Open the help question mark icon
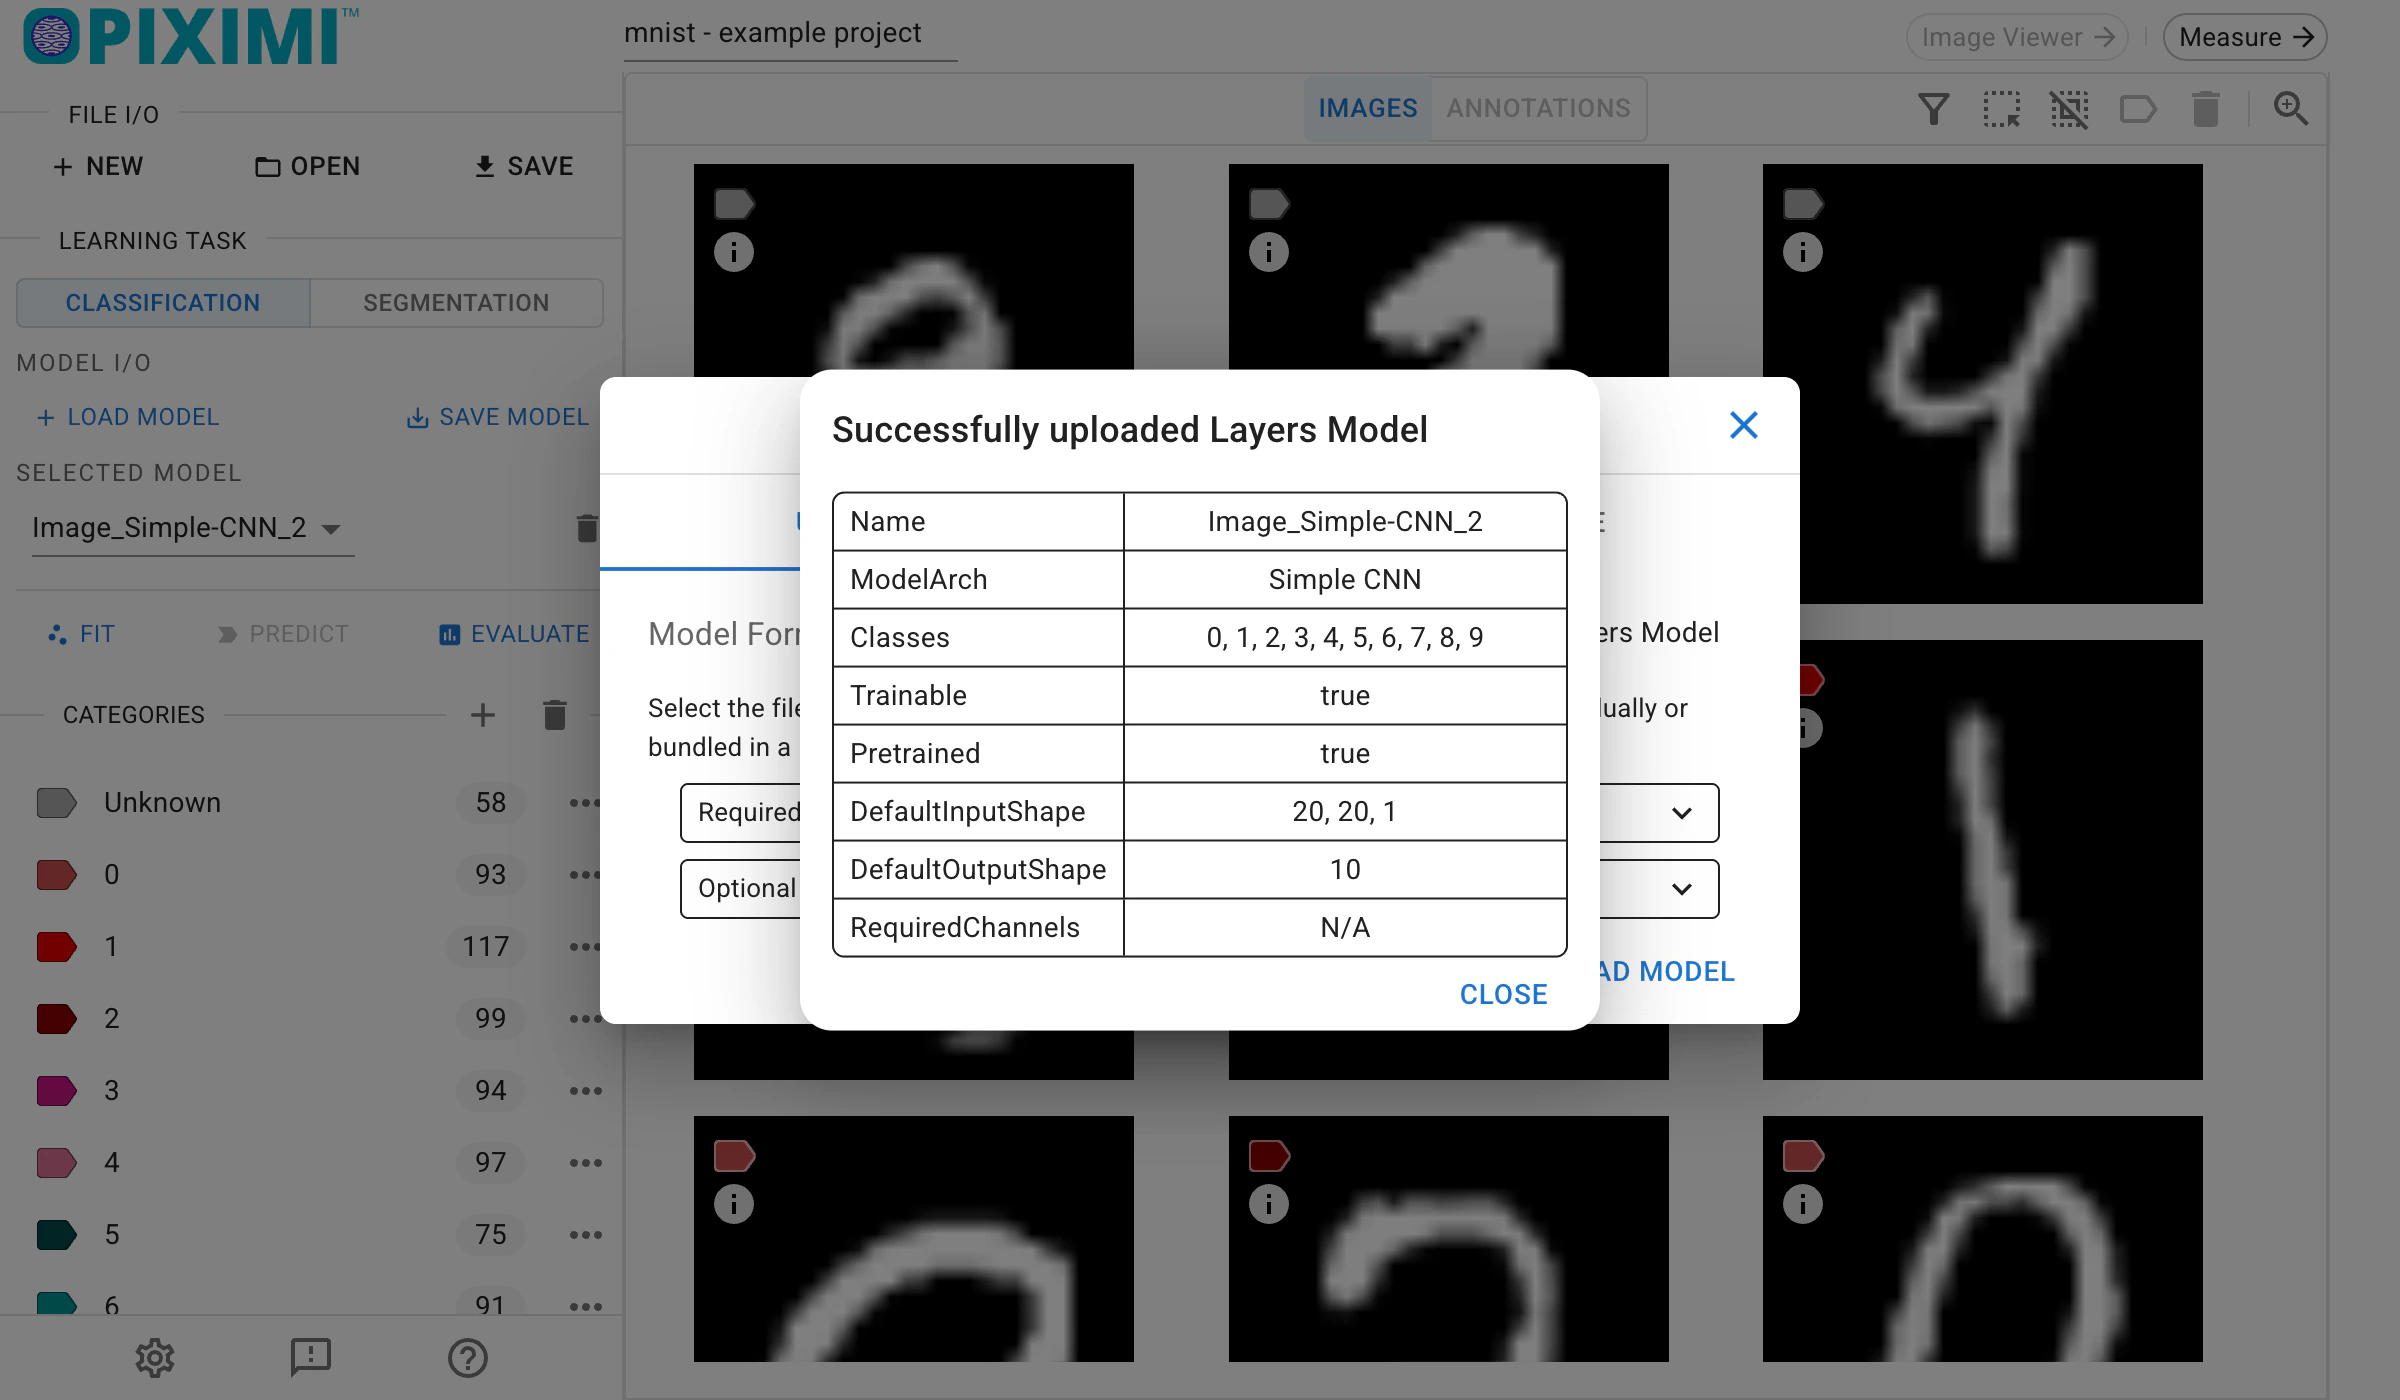Image resolution: width=2400 pixels, height=1400 pixels. pos(467,1357)
